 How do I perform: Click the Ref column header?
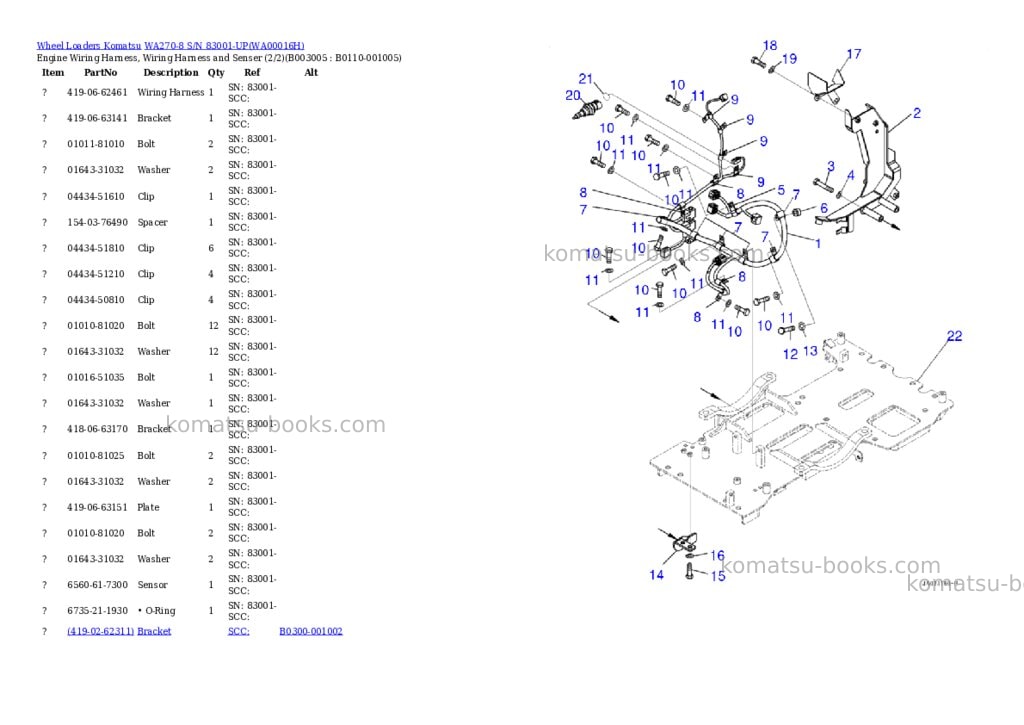(252, 72)
